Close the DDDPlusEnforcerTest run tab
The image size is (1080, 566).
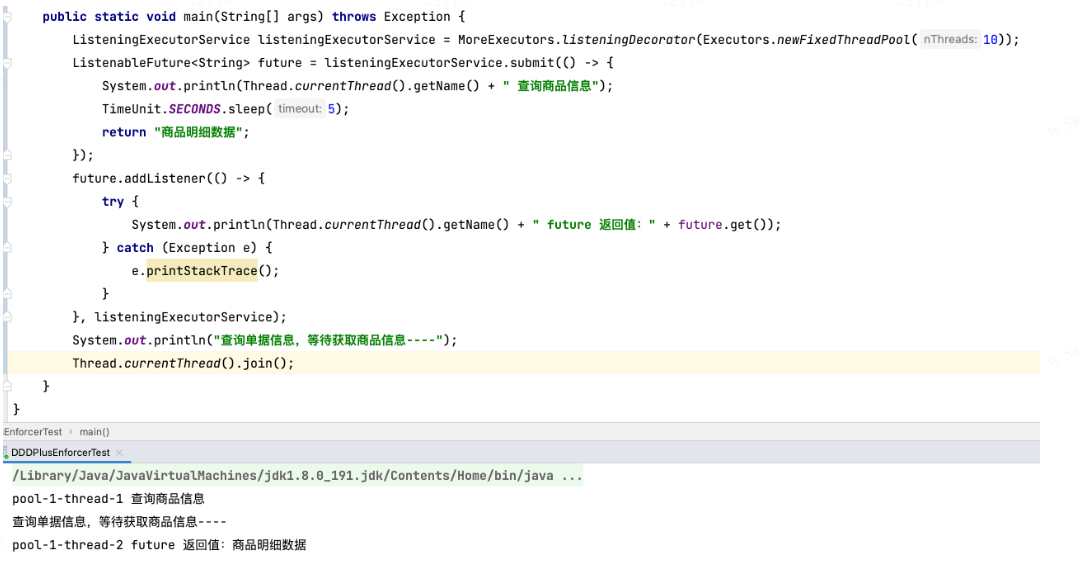pyautogui.click(x=119, y=452)
